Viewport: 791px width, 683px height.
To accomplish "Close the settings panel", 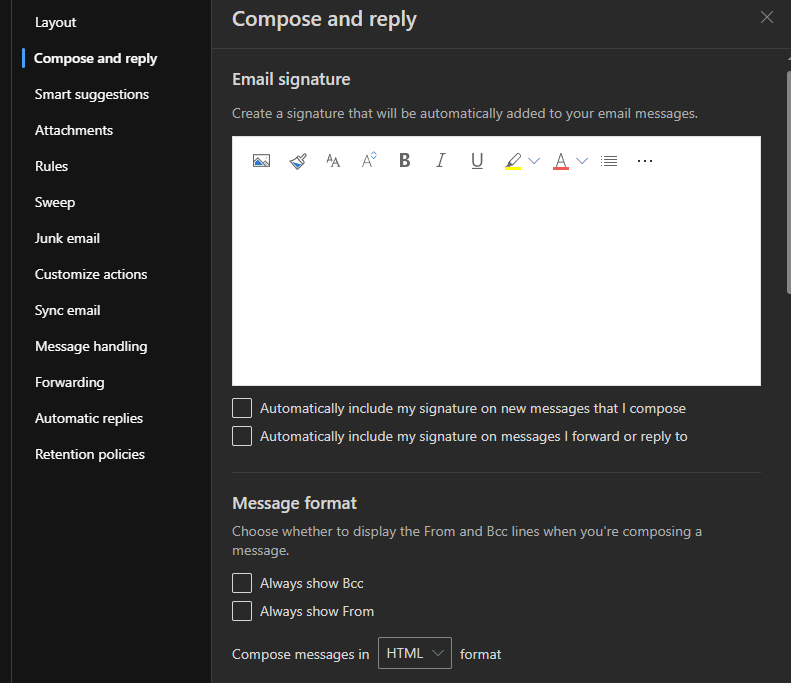I will click(767, 17).
